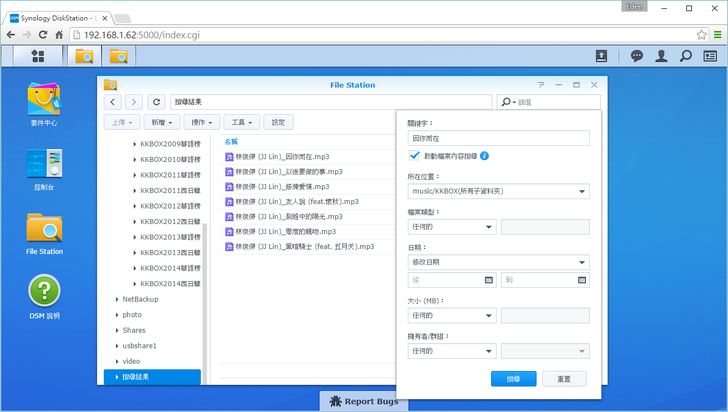The height and width of the screenshot is (412, 728).
Task: Open the user account options icon
Action: [x=661, y=56]
